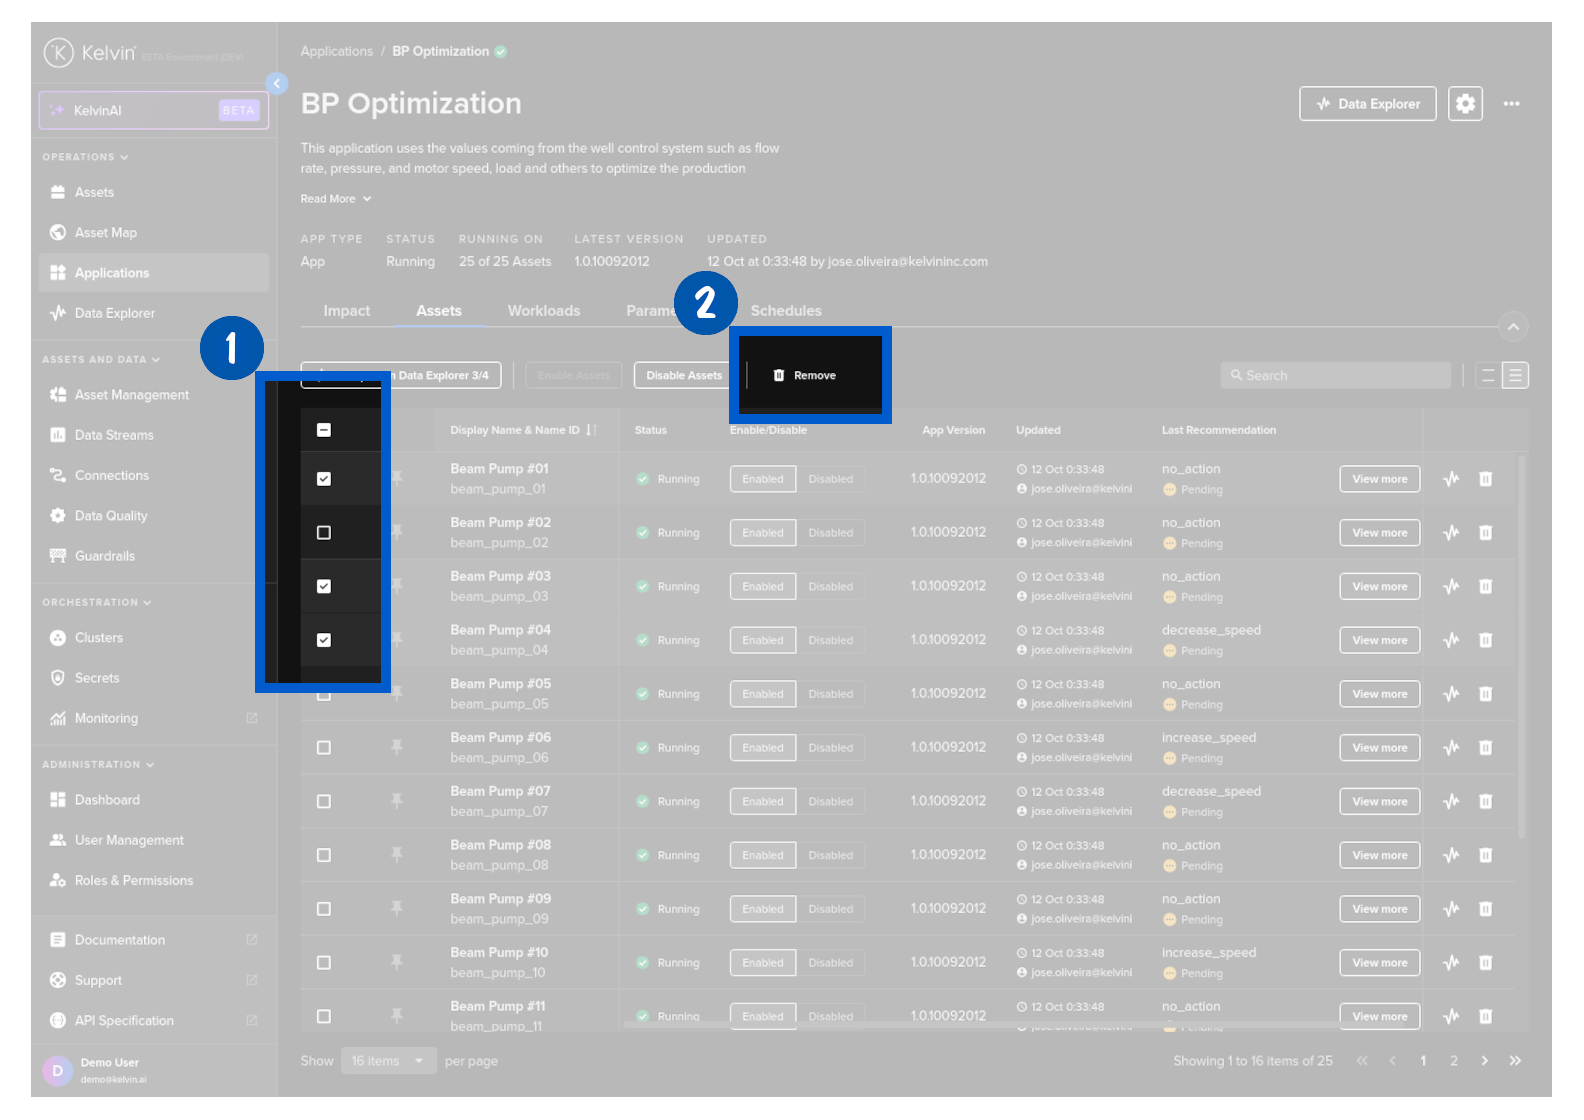Go to last page of results
Viewport: 1584px width, 1120px height.
coord(1515,1061)
